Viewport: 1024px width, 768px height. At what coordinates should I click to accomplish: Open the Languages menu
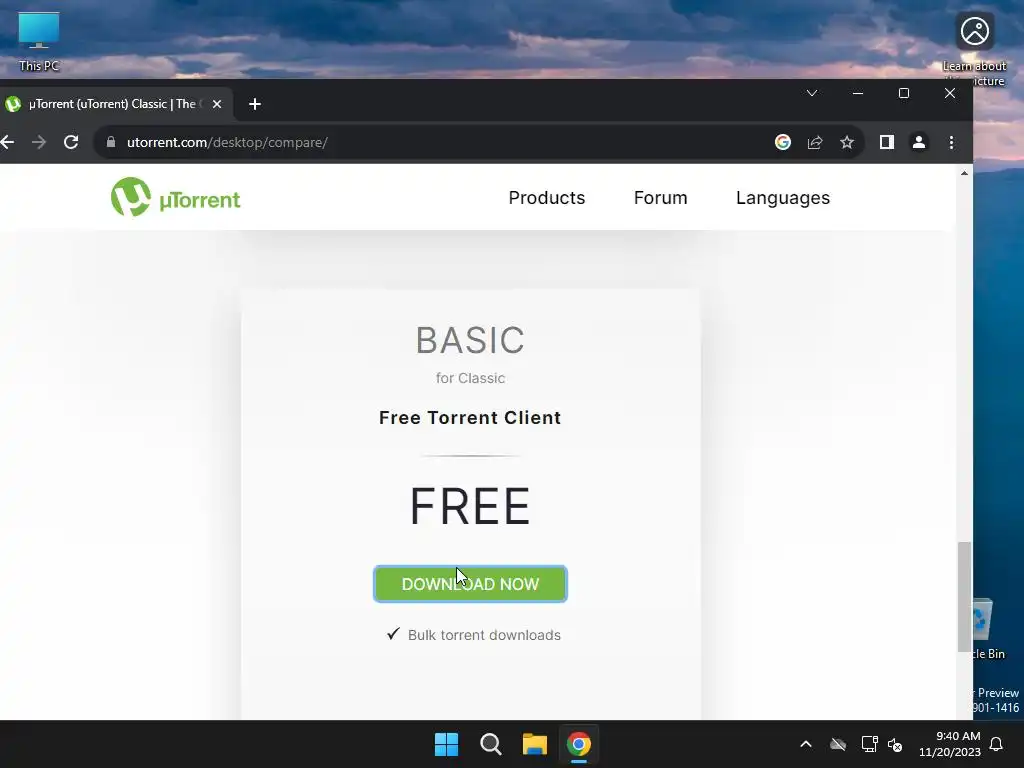tap(782, 198)
